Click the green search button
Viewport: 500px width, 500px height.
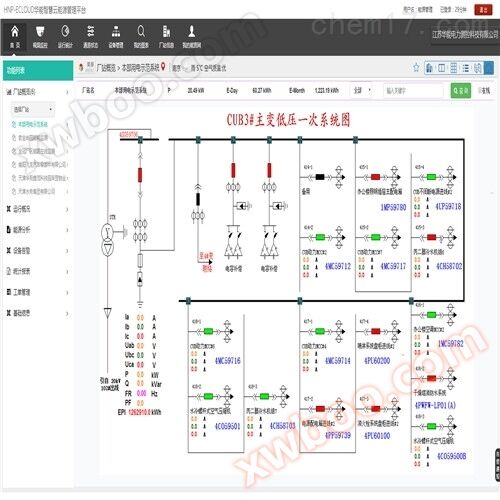461,90
